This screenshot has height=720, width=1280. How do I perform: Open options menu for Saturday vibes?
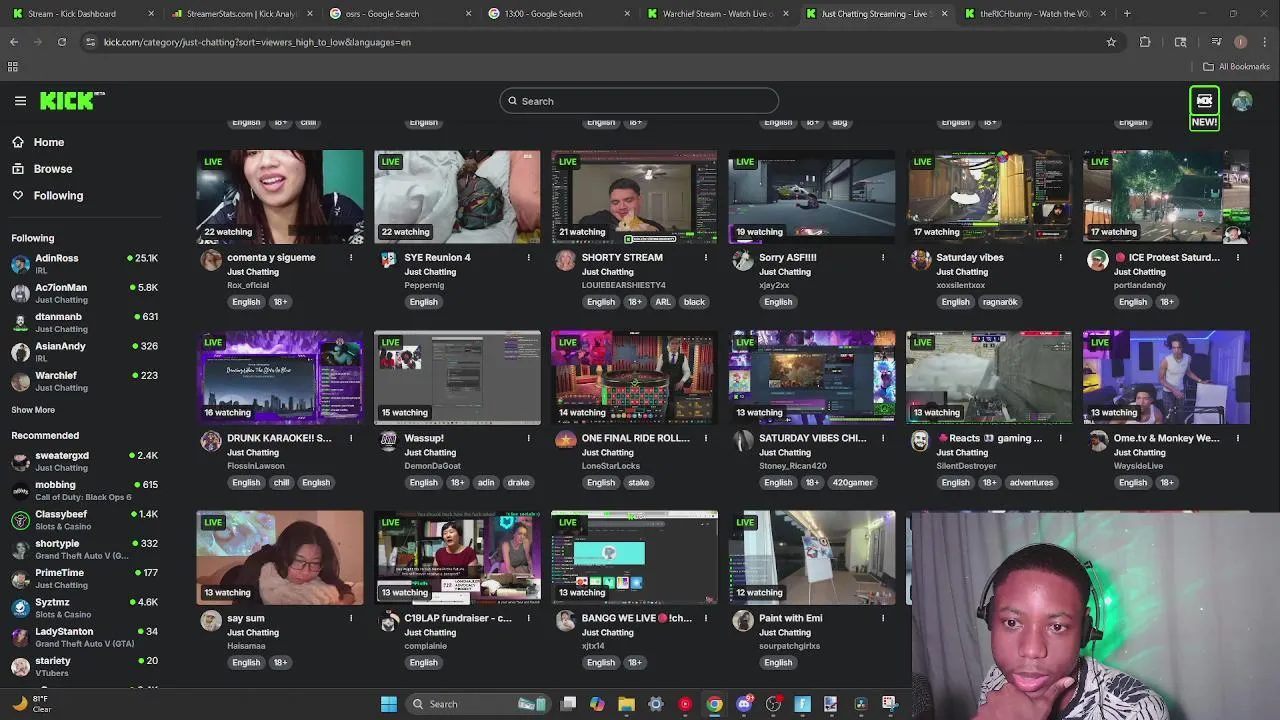tap(1060, 258)
